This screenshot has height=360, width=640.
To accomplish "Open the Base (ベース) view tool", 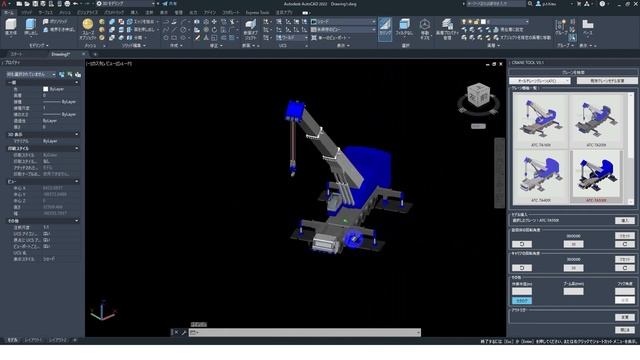I will click(587, 27).
